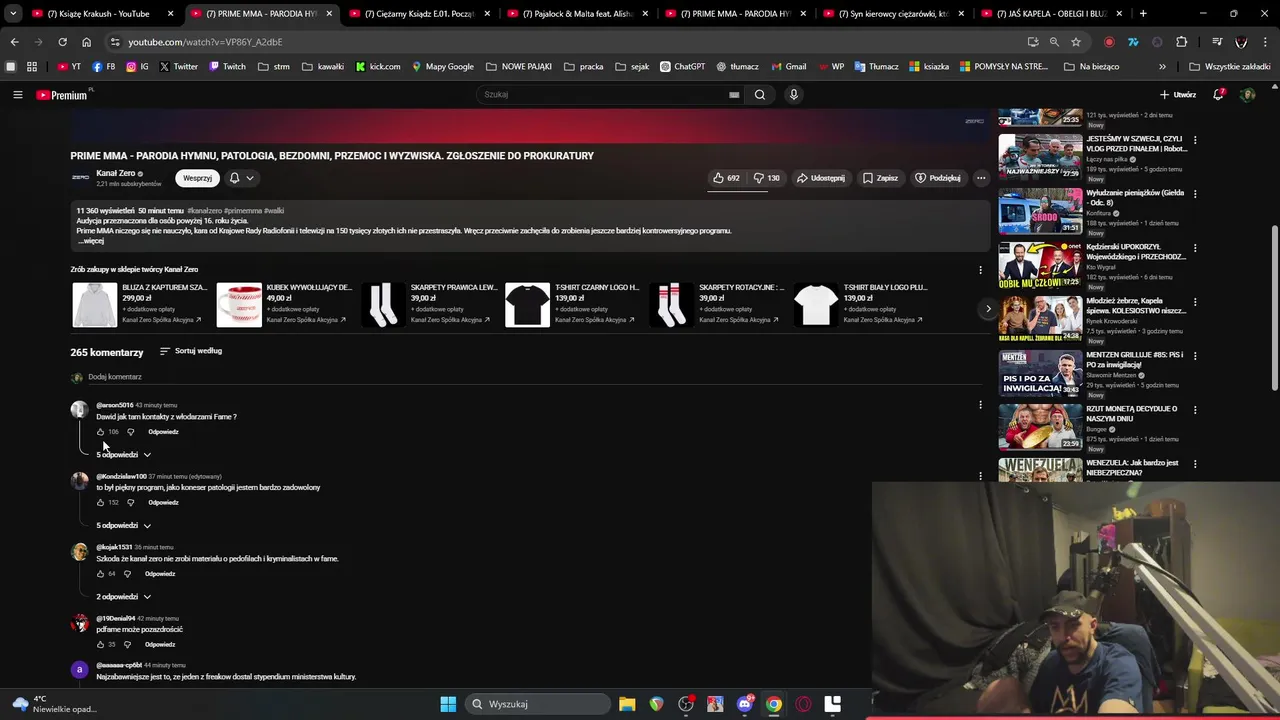Open Sortuj według comment sorting menu

coord(191,351)
